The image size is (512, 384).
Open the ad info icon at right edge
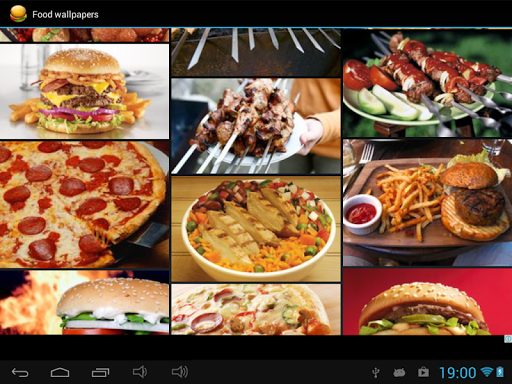click(x=508, y=339)
